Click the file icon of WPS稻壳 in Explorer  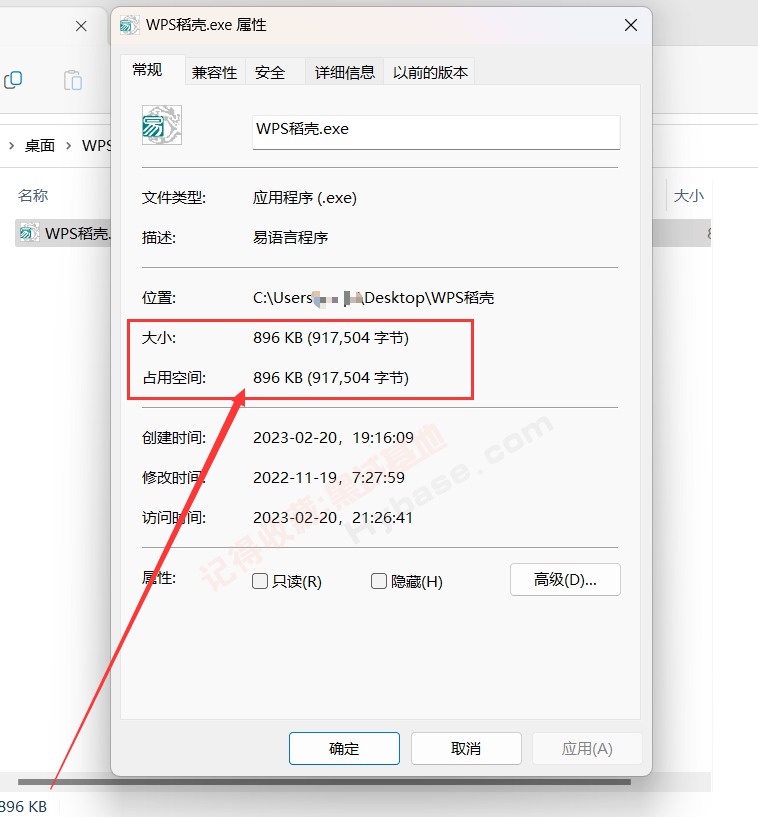coord(29,232)
